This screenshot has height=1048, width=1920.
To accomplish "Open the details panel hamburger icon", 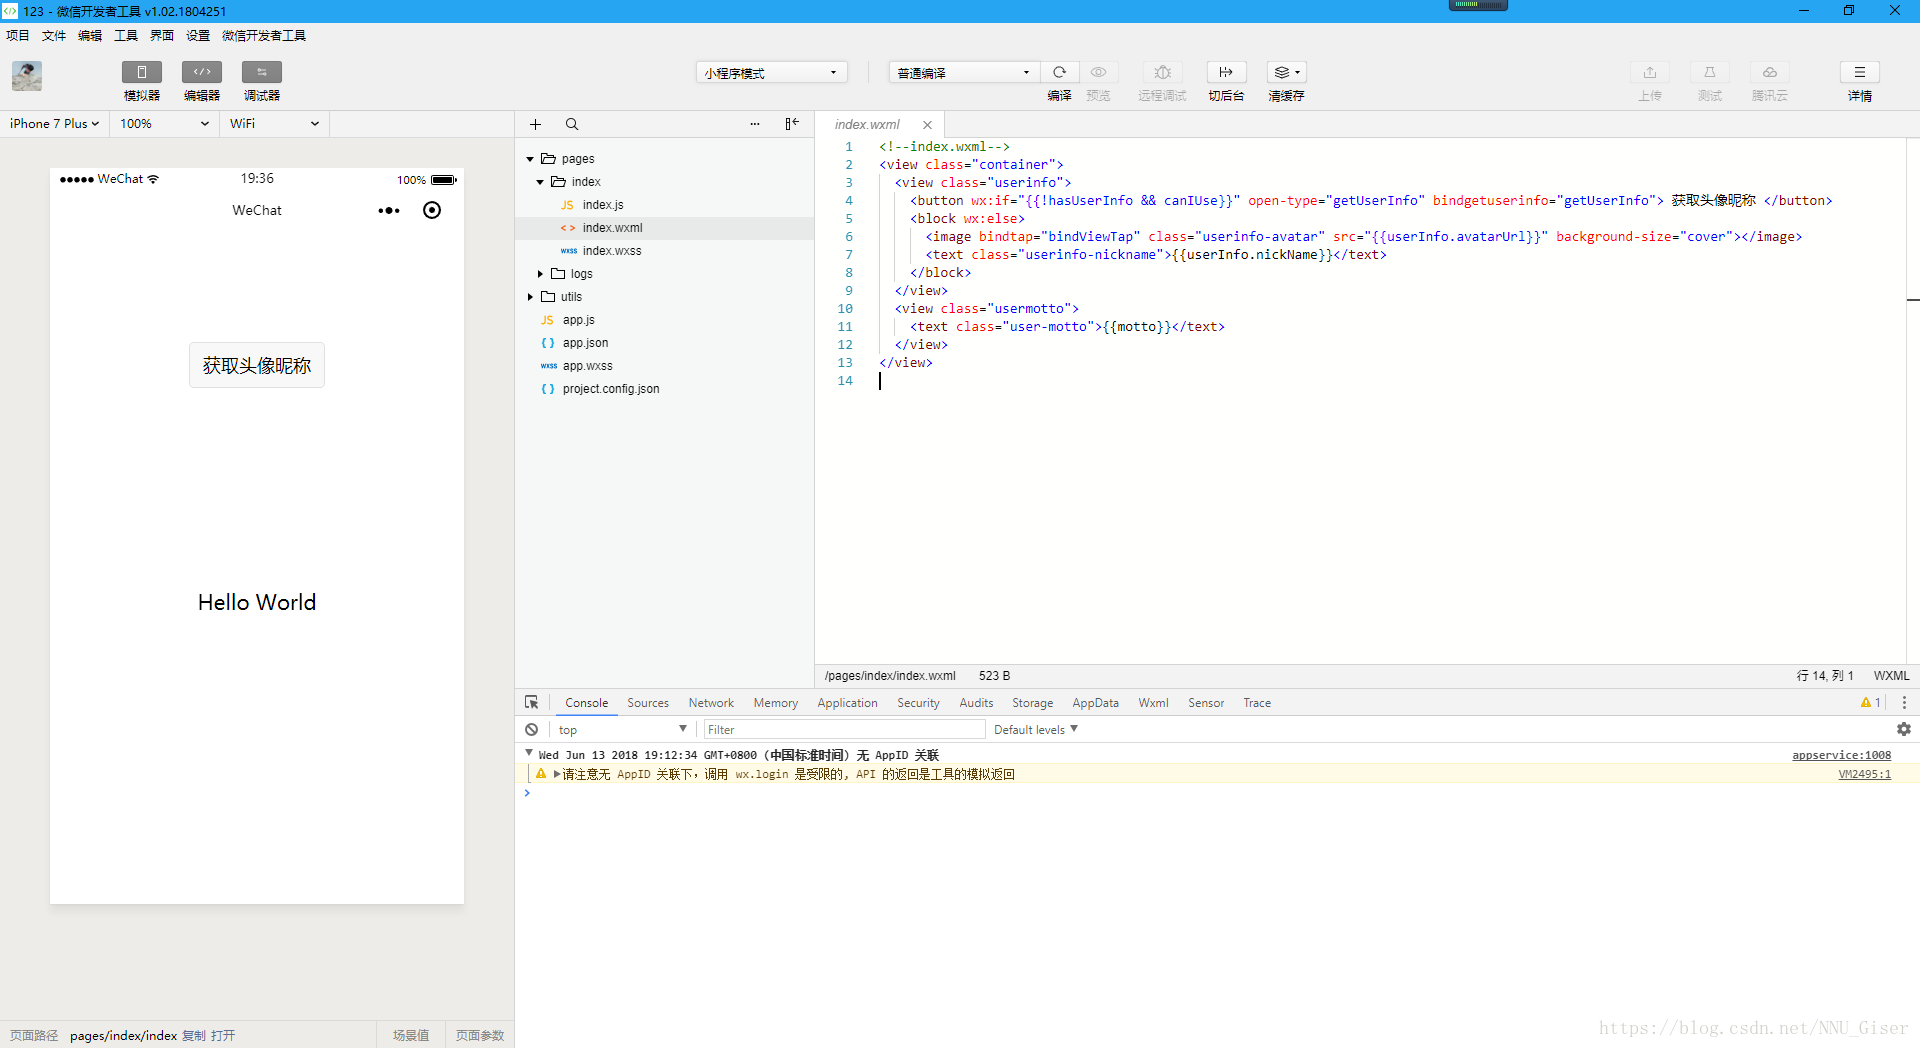I will 1859,72.
